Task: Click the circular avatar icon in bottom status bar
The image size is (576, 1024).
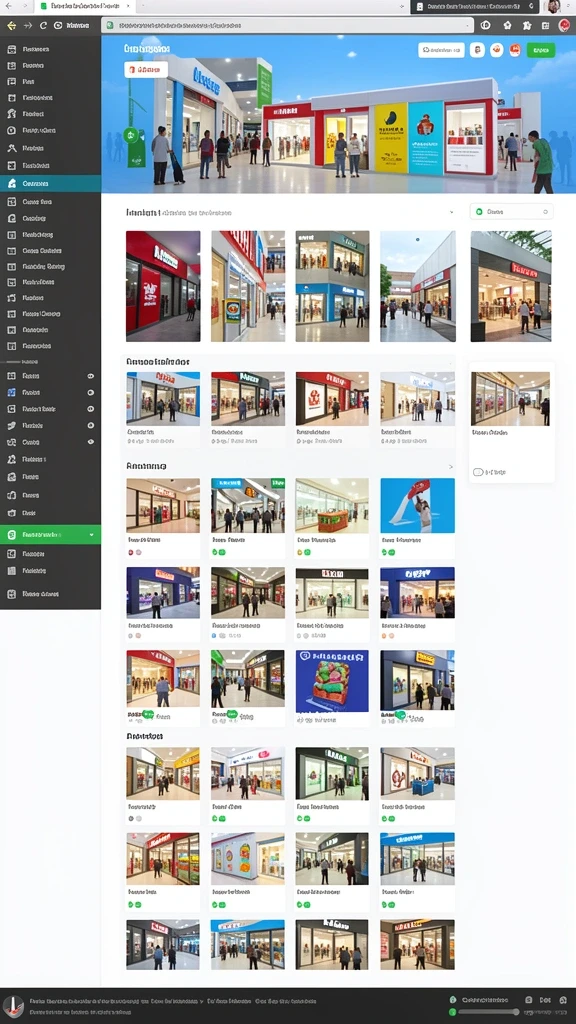Action: tap(13, 1006)
